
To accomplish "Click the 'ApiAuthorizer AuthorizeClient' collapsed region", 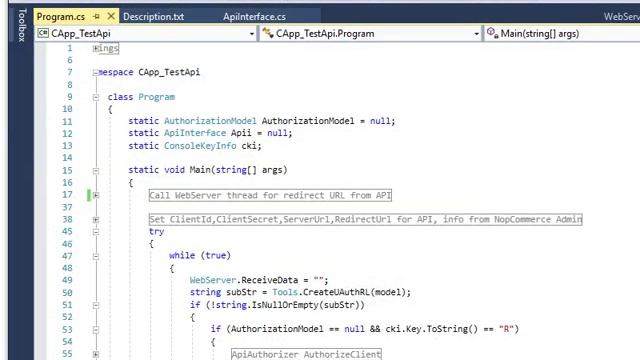I will (306, 354).
